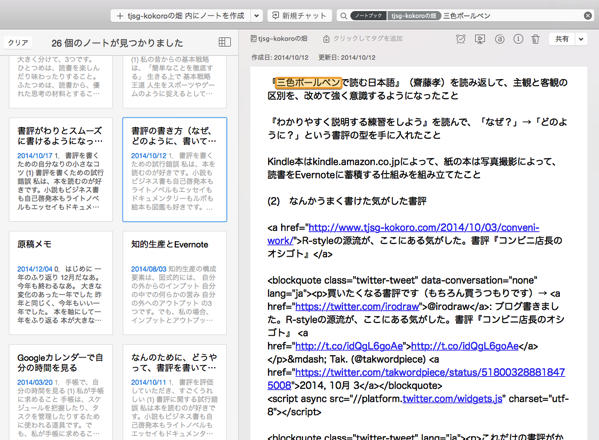Click the highlighted 三色ボールペン search match
The width and height of the screenshot is (599, 440).
[x=308, y=82]
